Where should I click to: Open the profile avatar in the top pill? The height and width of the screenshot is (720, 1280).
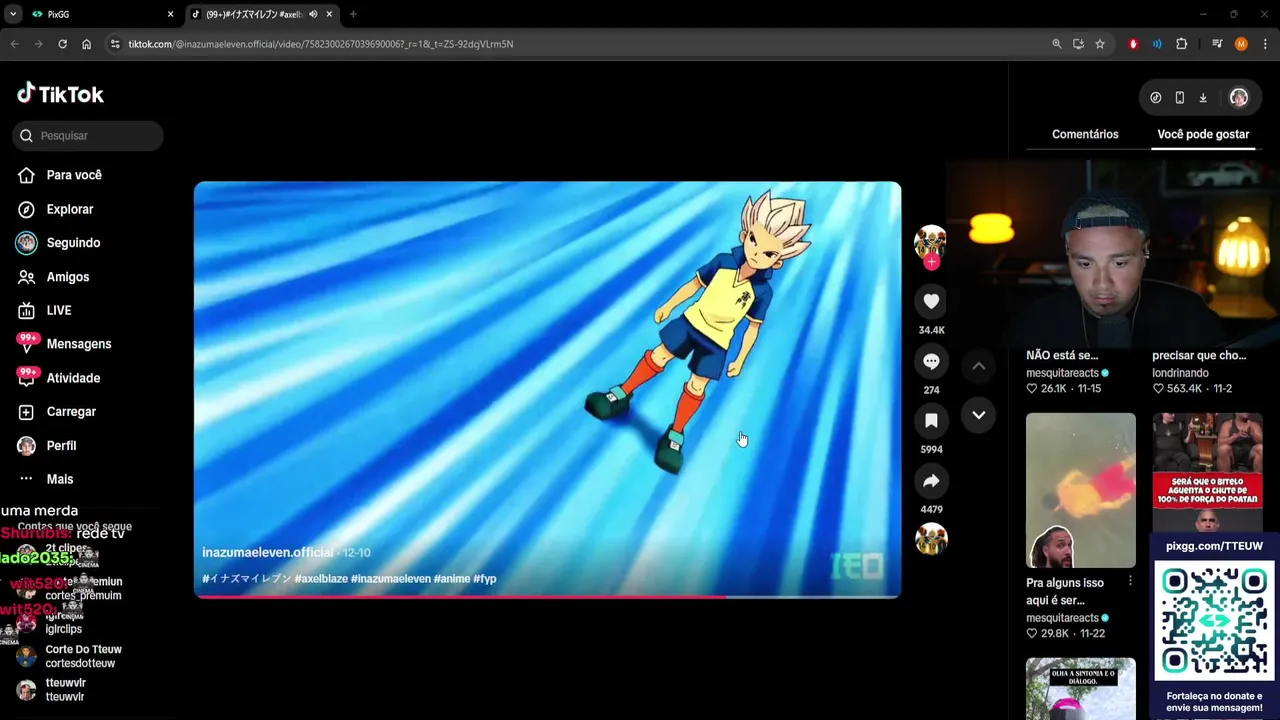click(x=1239, y=98)
